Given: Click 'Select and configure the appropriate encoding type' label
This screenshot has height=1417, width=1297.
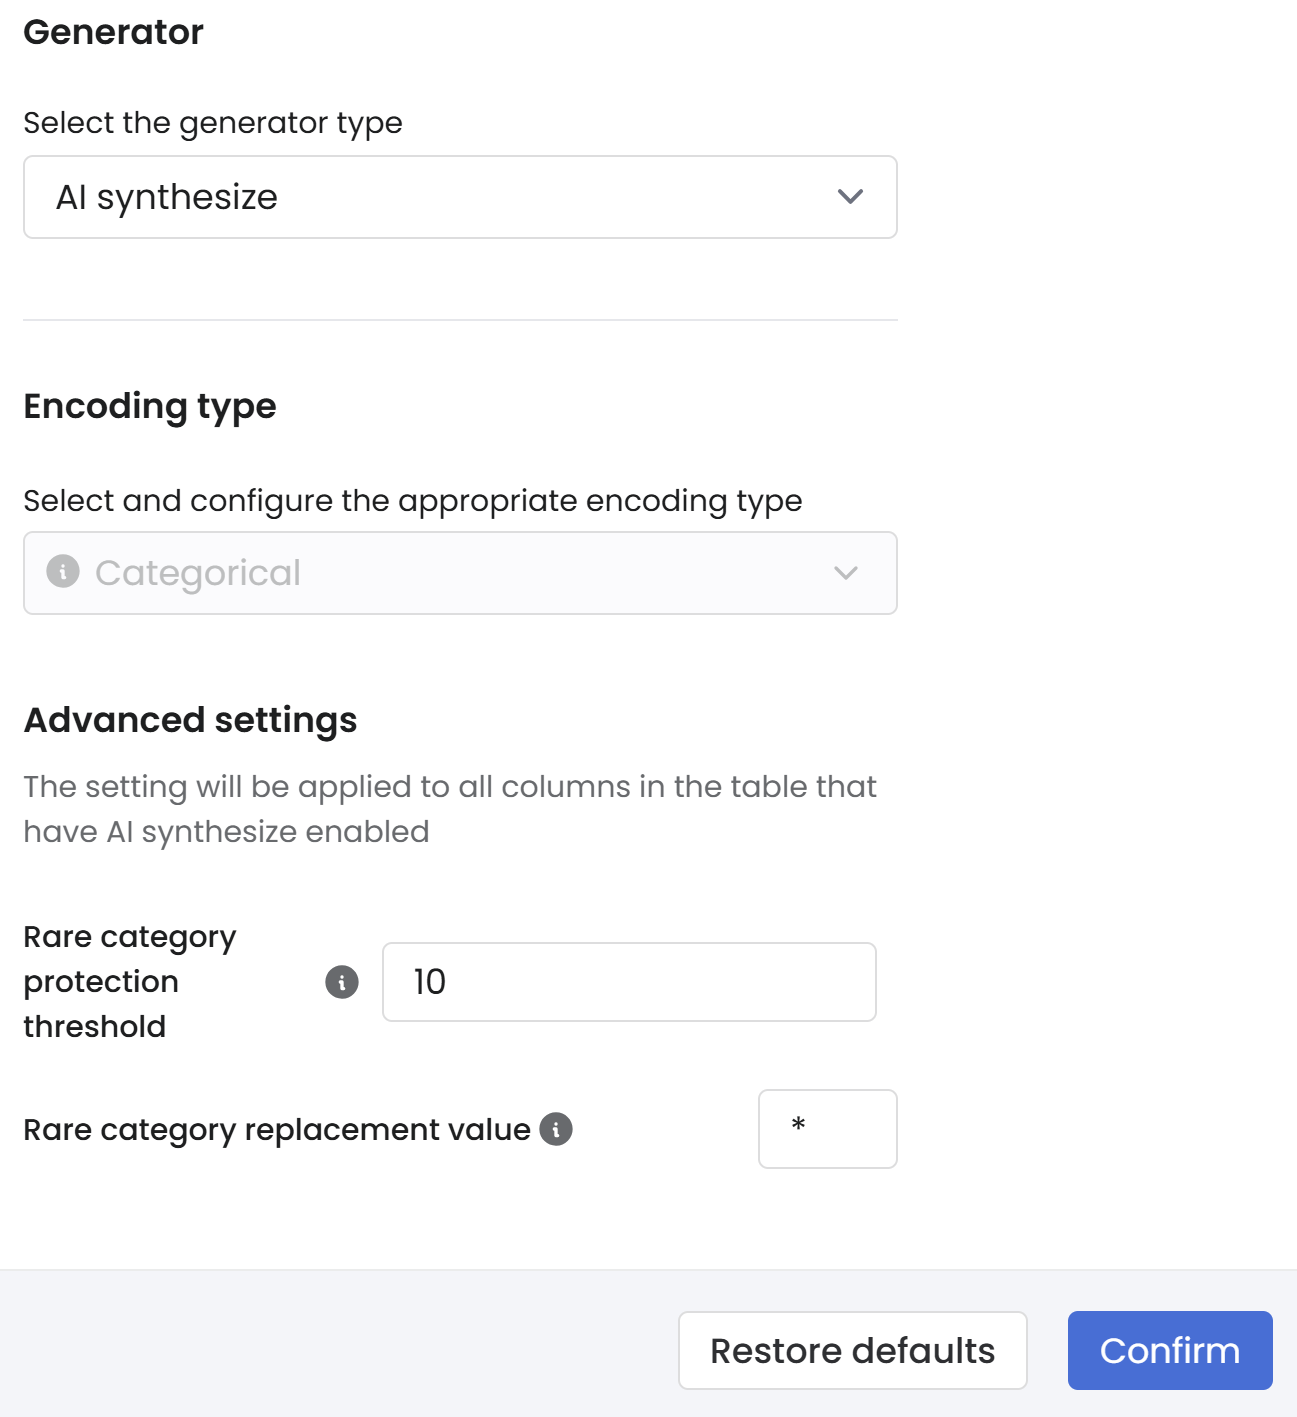Looking at the screenshot, I should (x=412, y=500).
